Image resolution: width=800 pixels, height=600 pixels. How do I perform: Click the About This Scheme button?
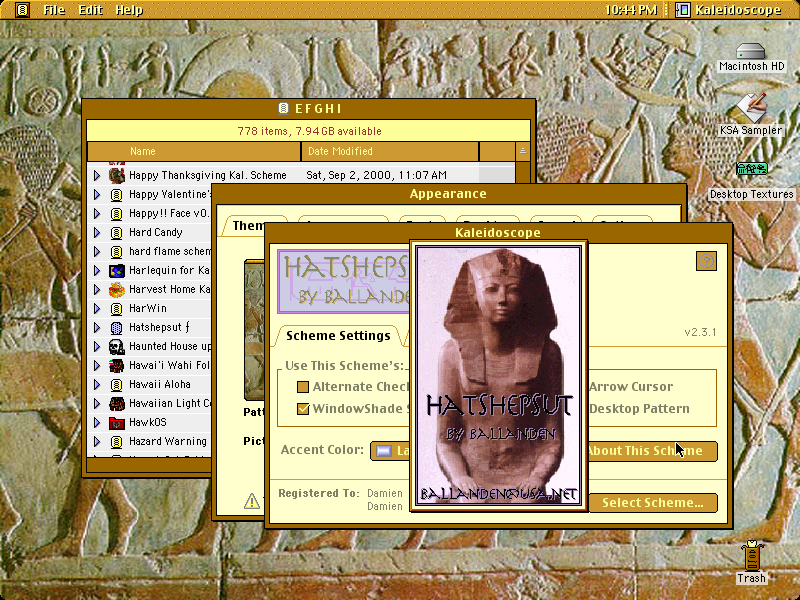point(653,451)
